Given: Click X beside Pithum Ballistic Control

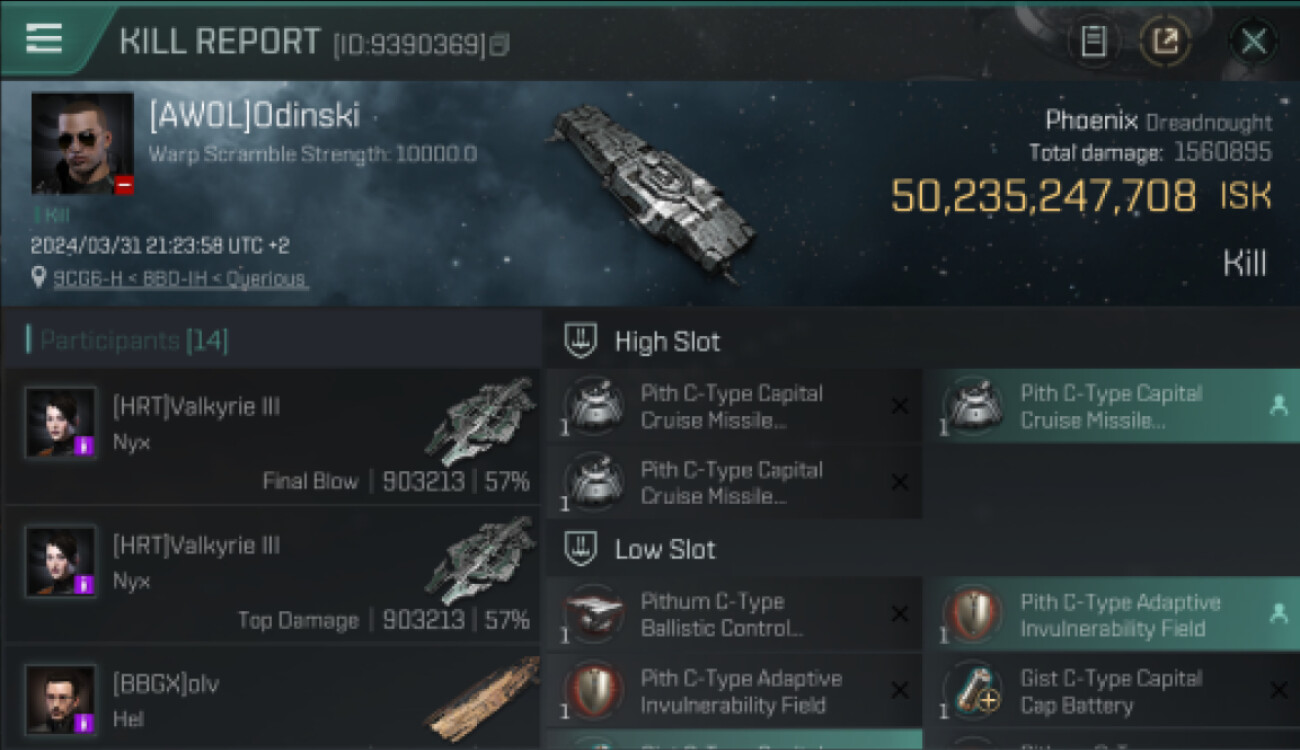Looking at the screenshot, I should [x=899, y=615].
